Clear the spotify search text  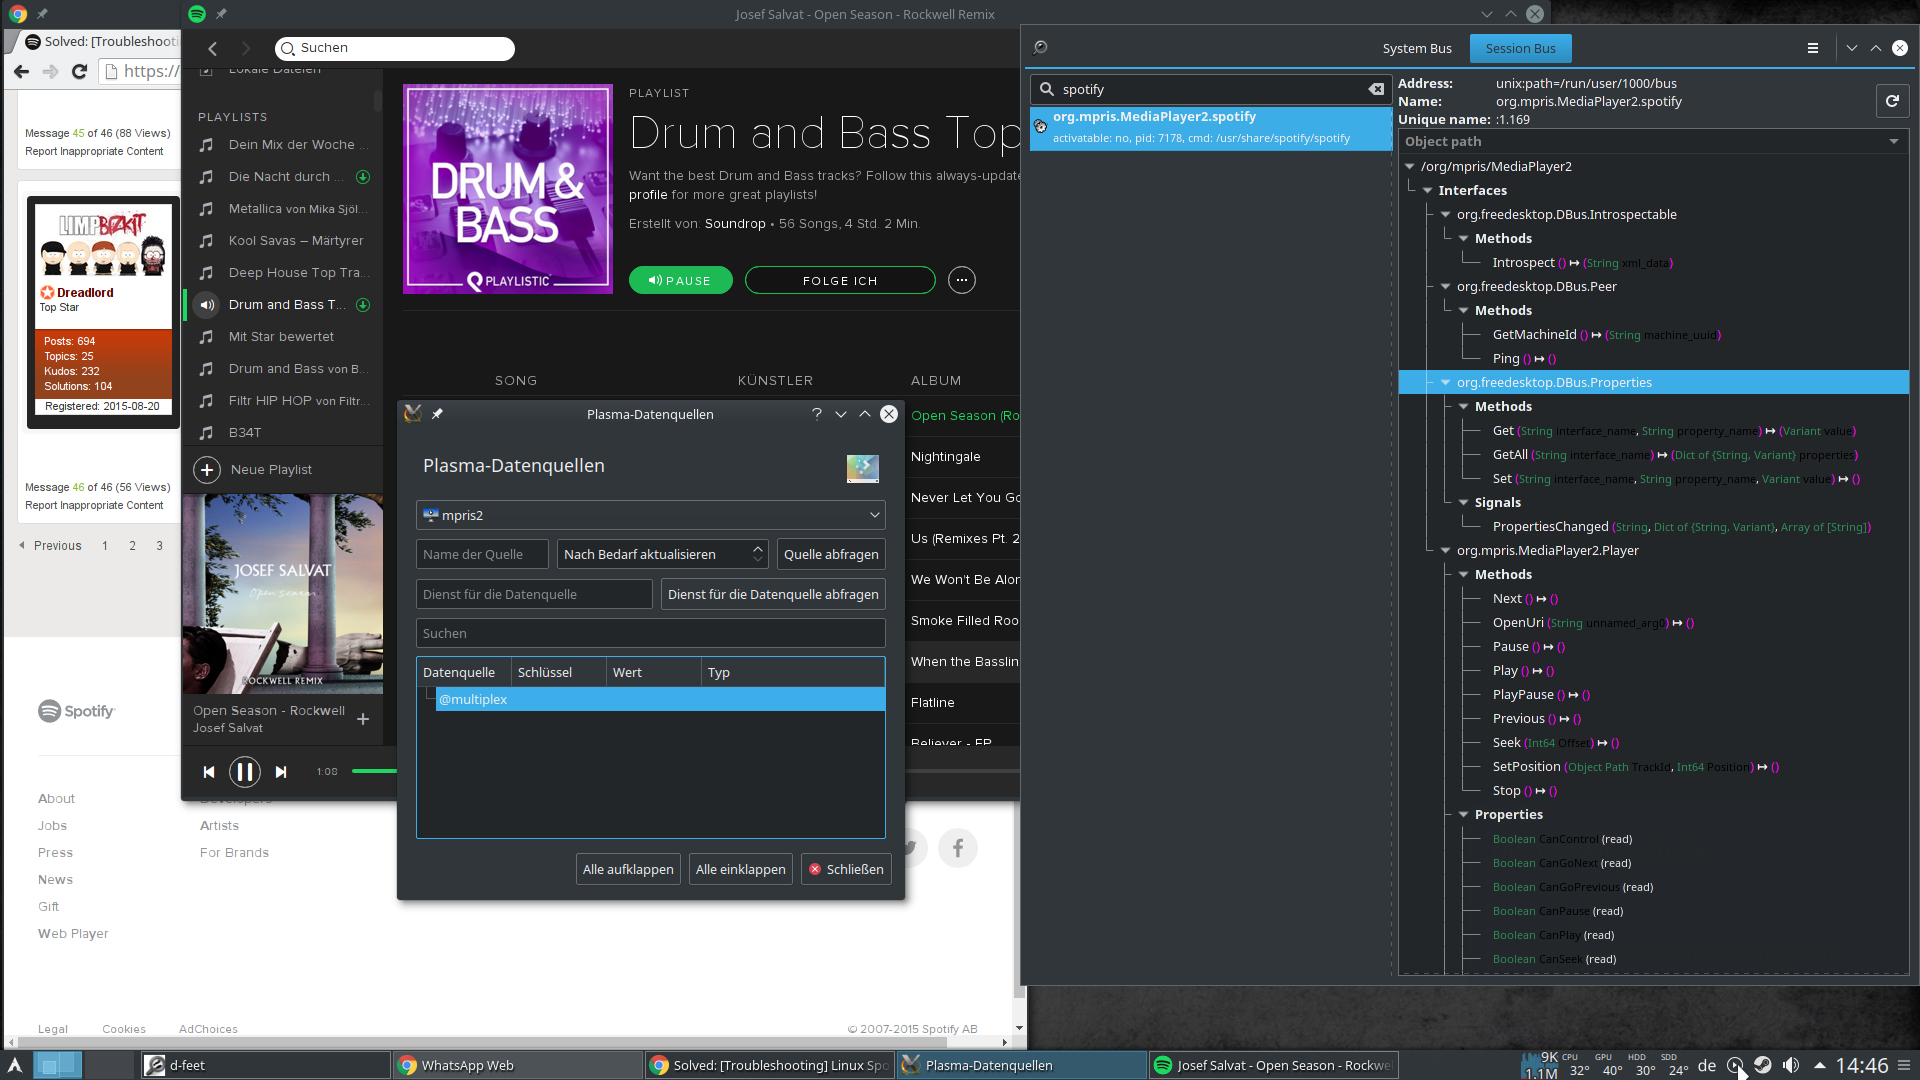pyautogui.click(x=1376, y=89)
